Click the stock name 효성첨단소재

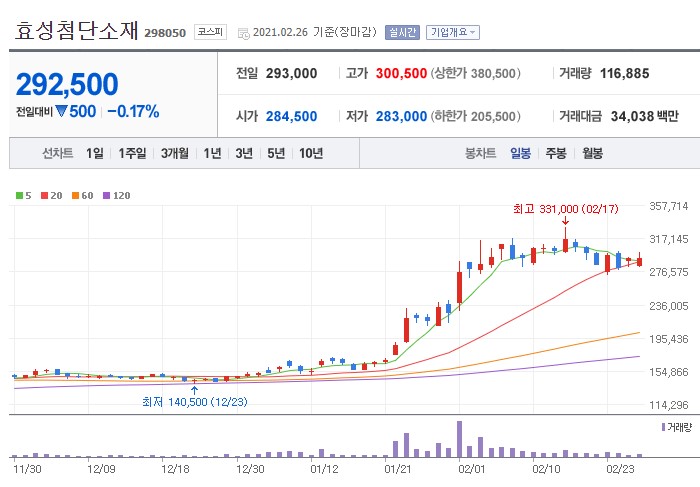(x=77, y=31)
